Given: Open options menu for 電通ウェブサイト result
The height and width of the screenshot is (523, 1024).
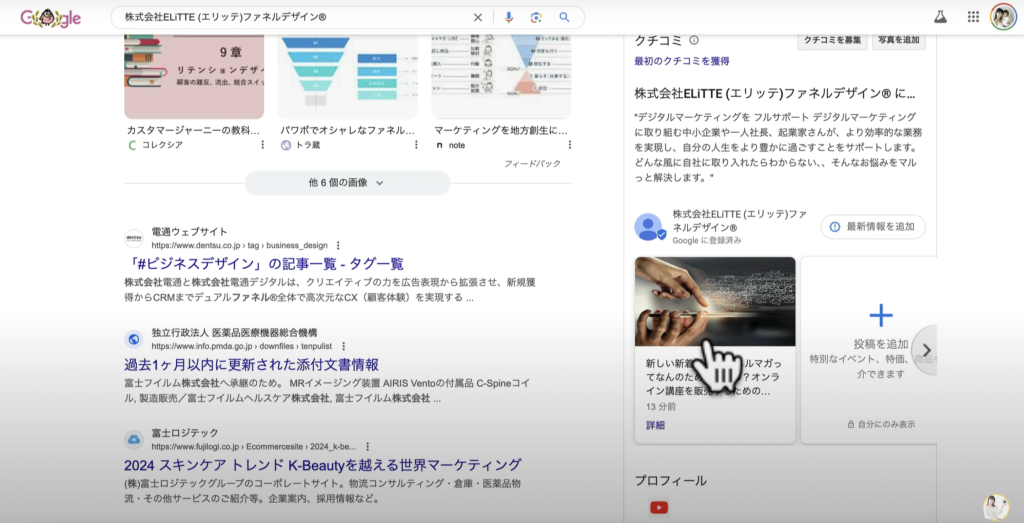Looking at the screenshot, I should pos(338,245).
